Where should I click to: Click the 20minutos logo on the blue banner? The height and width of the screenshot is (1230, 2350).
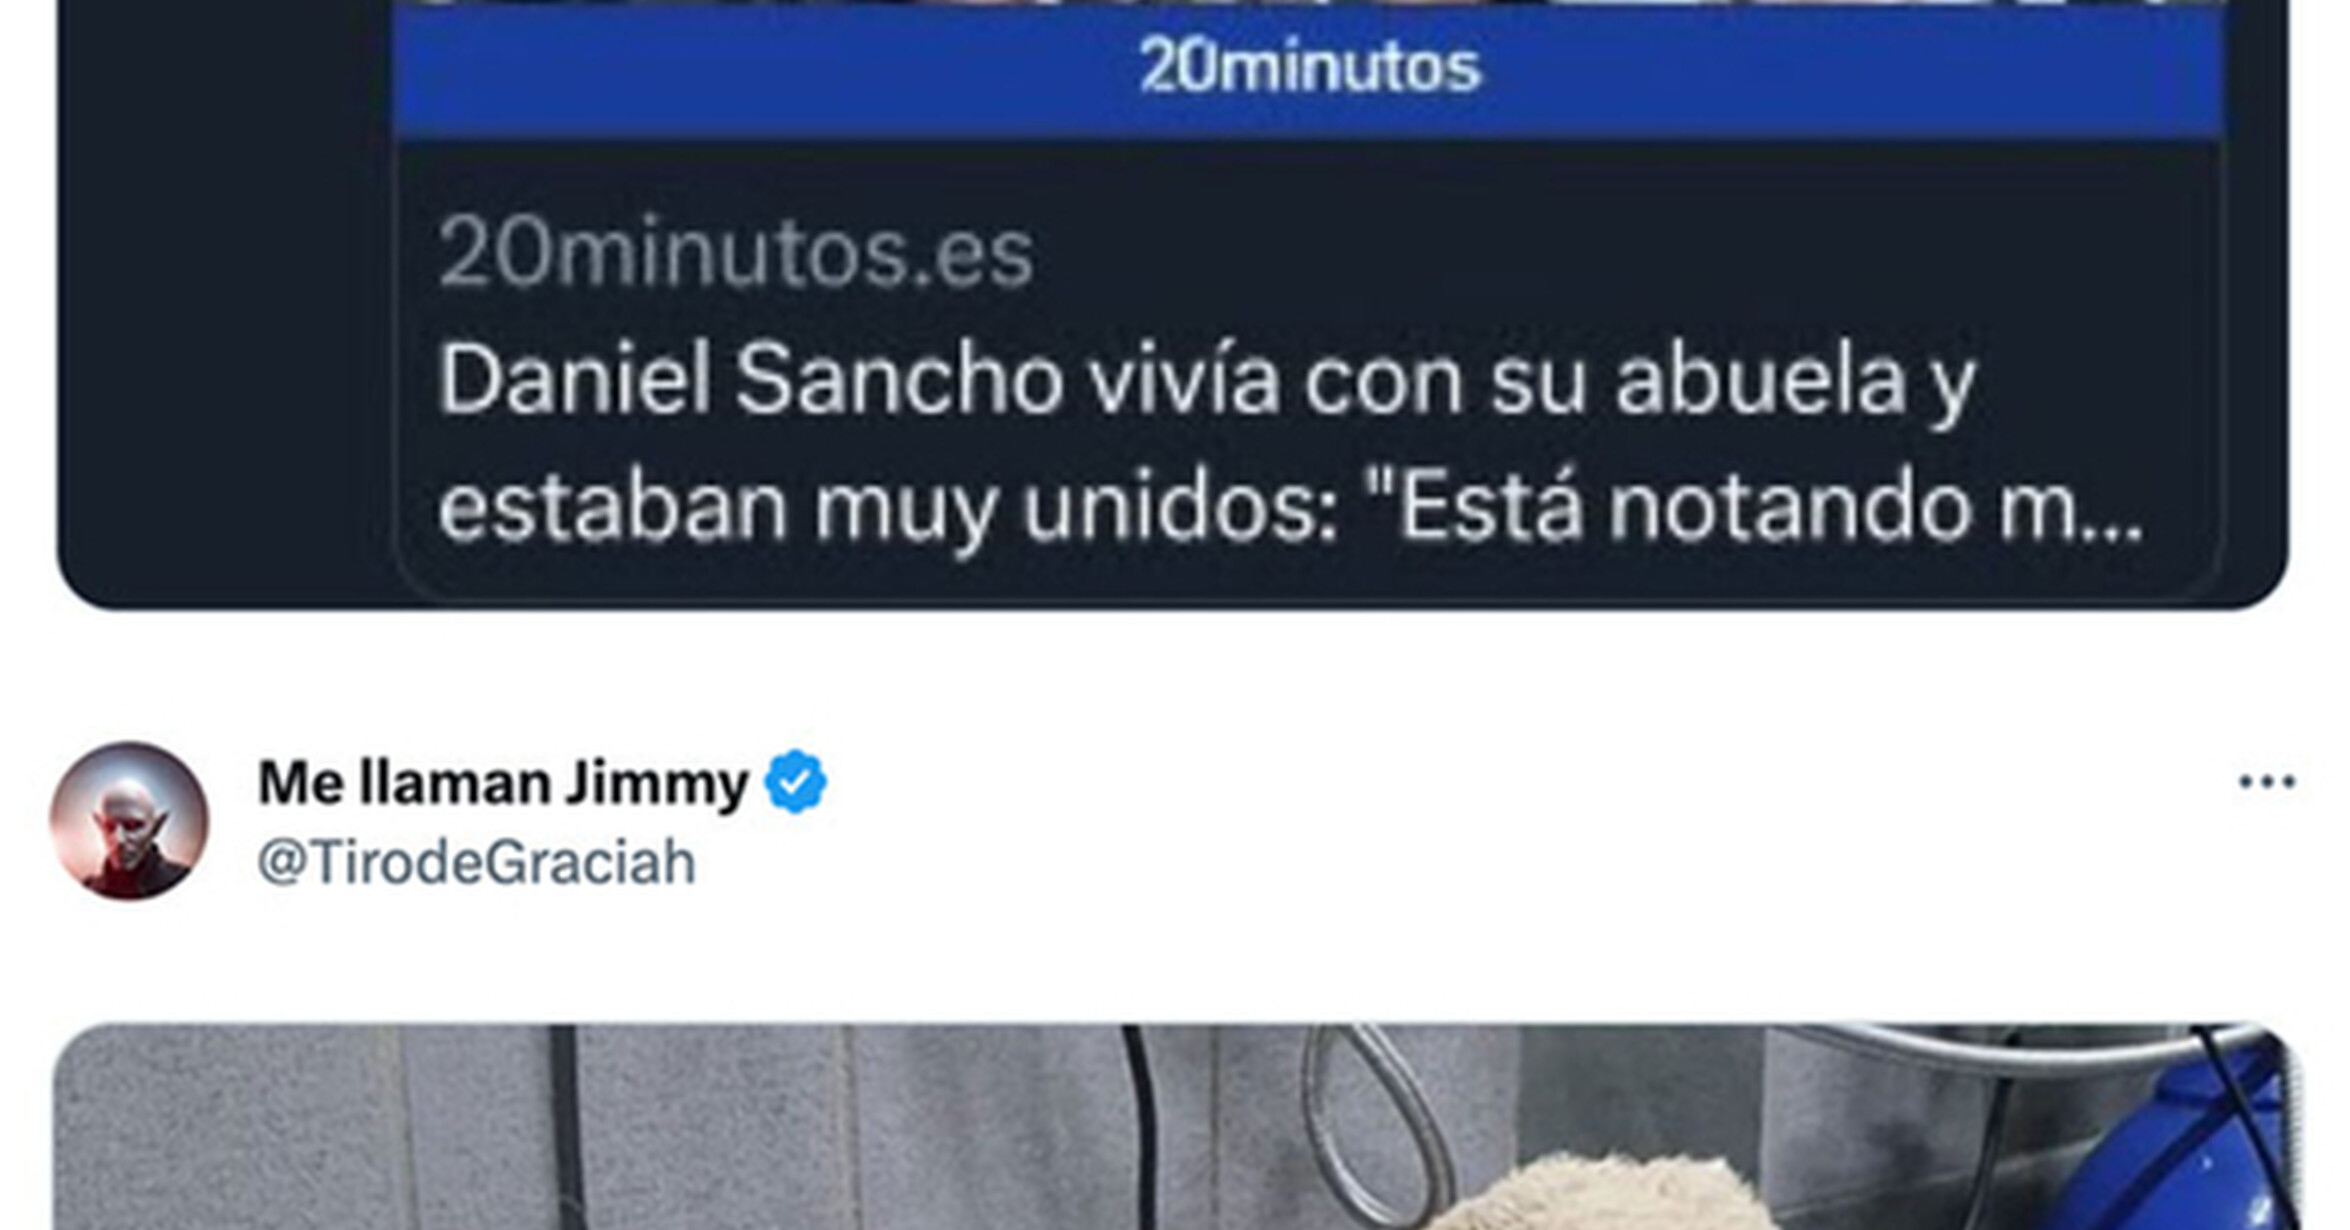[1309, 67]
